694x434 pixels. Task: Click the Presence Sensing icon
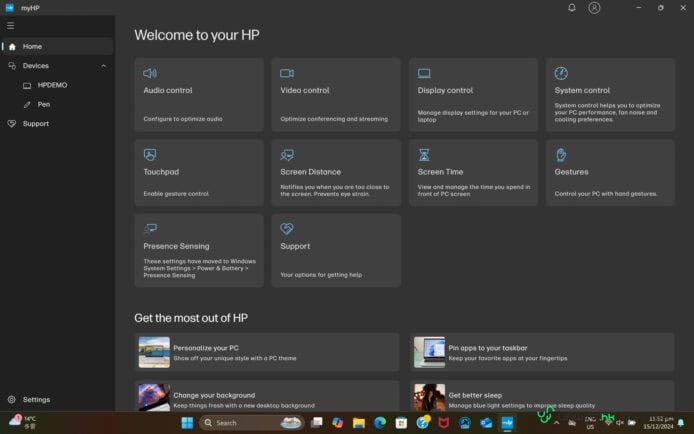click(x=150, y=229)
